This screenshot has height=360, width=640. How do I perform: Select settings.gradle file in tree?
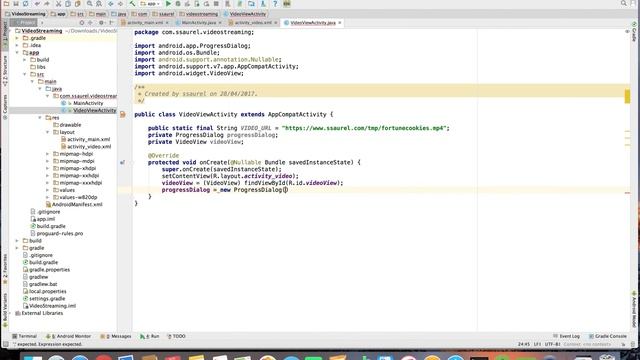pyautogui.click(x=47, y=299)
